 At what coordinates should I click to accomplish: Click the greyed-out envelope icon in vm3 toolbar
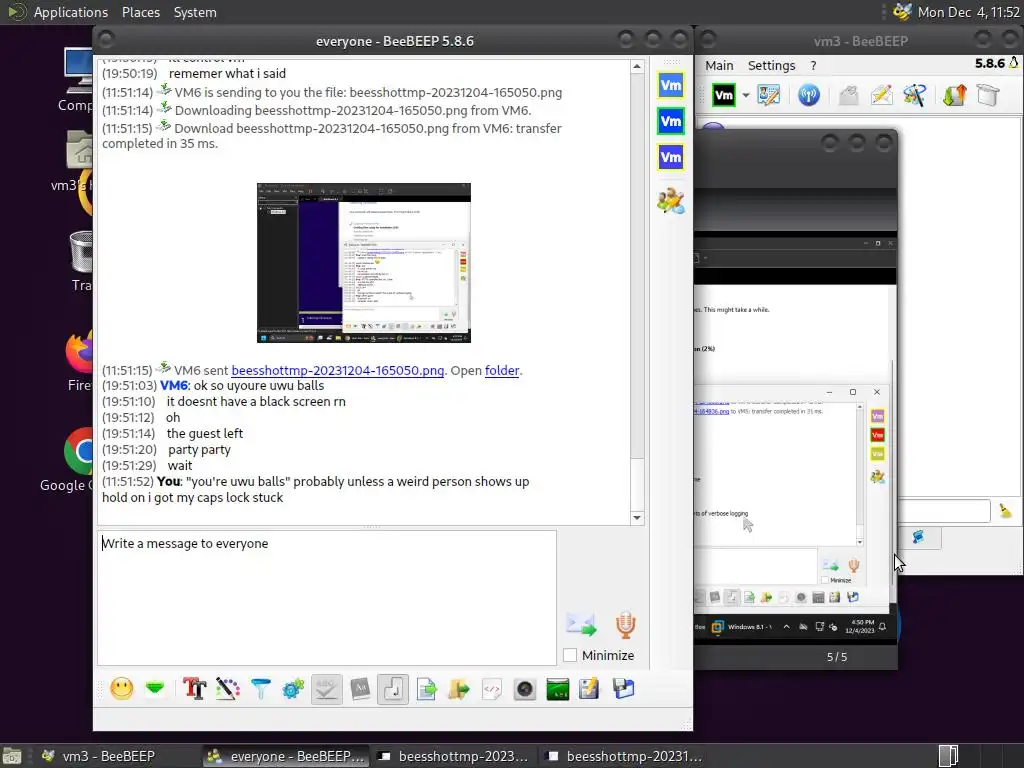coord(848,95)
